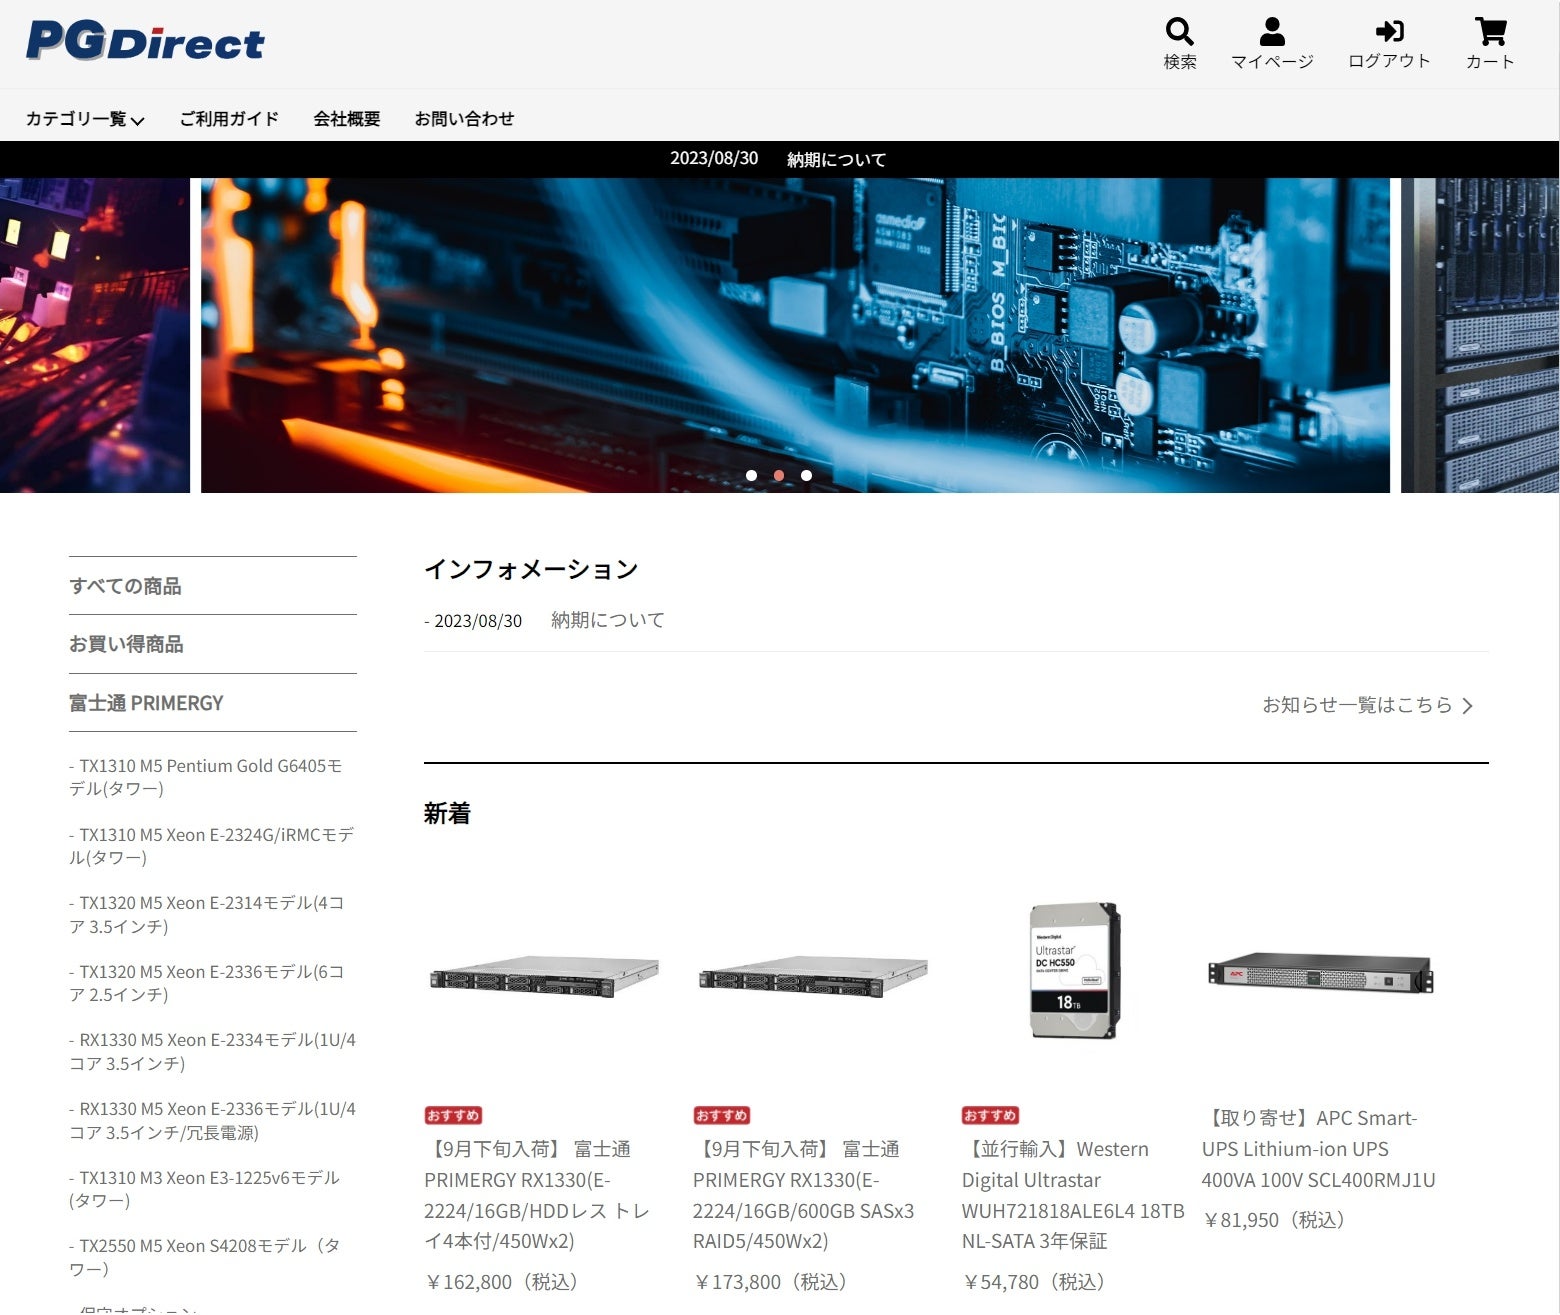Show next server rack banner slide
The image size is (1560, 1315).
(1480, 335)
